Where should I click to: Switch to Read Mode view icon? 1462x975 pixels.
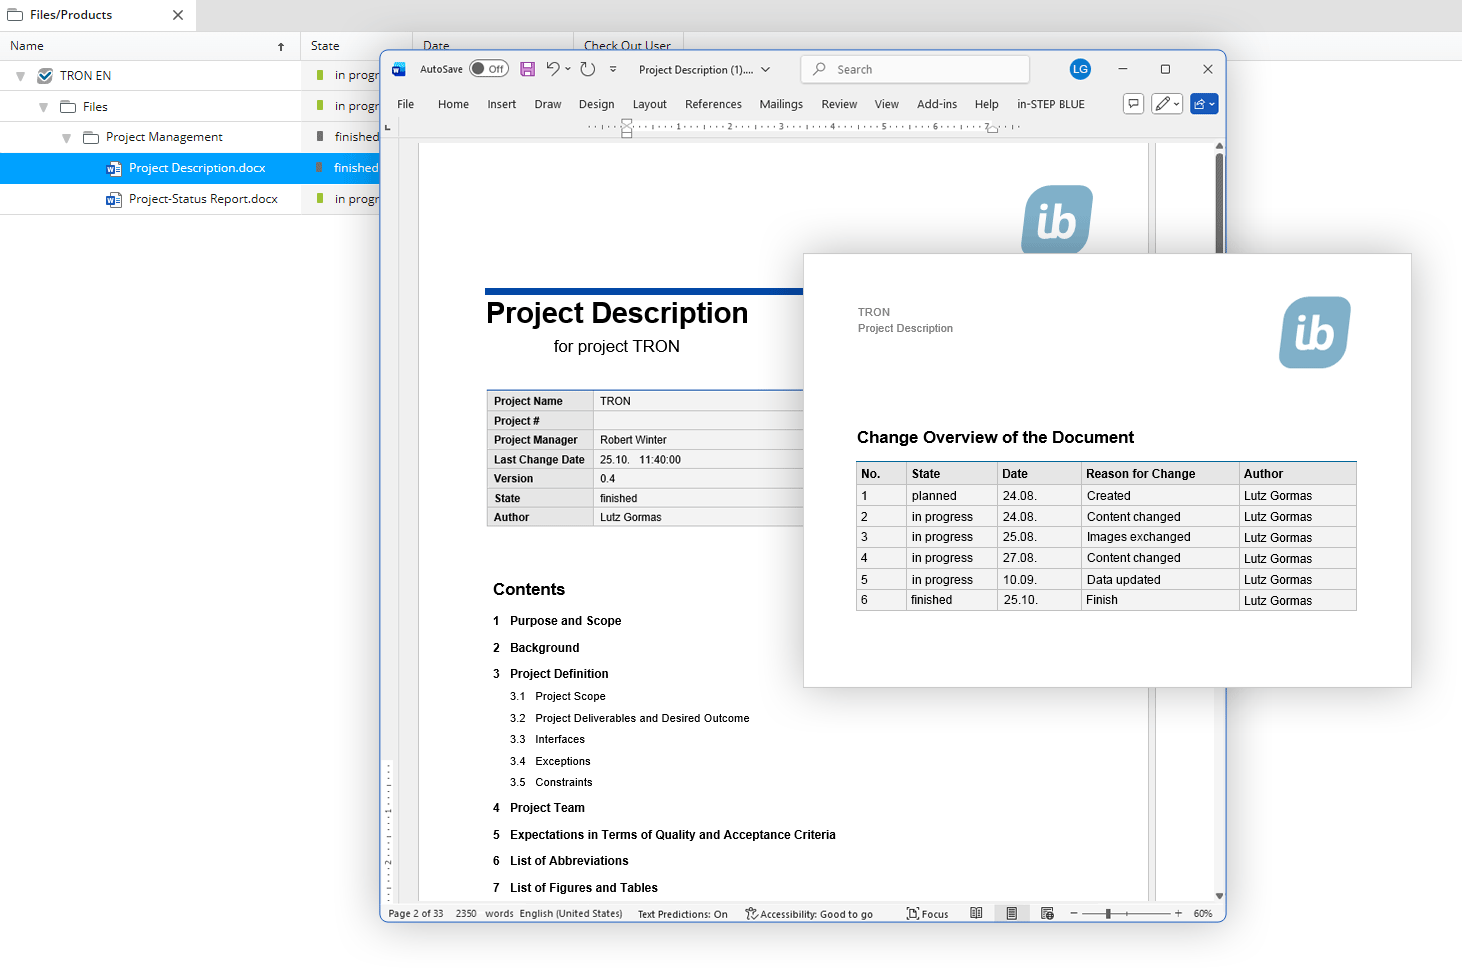(976, 913)
